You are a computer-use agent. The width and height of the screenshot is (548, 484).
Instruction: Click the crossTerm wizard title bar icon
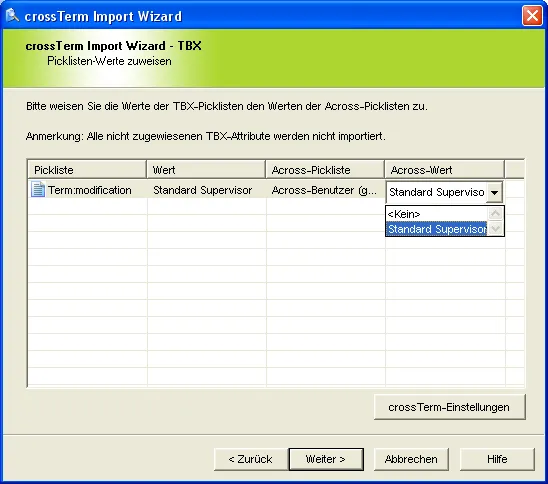coord(13,15)
